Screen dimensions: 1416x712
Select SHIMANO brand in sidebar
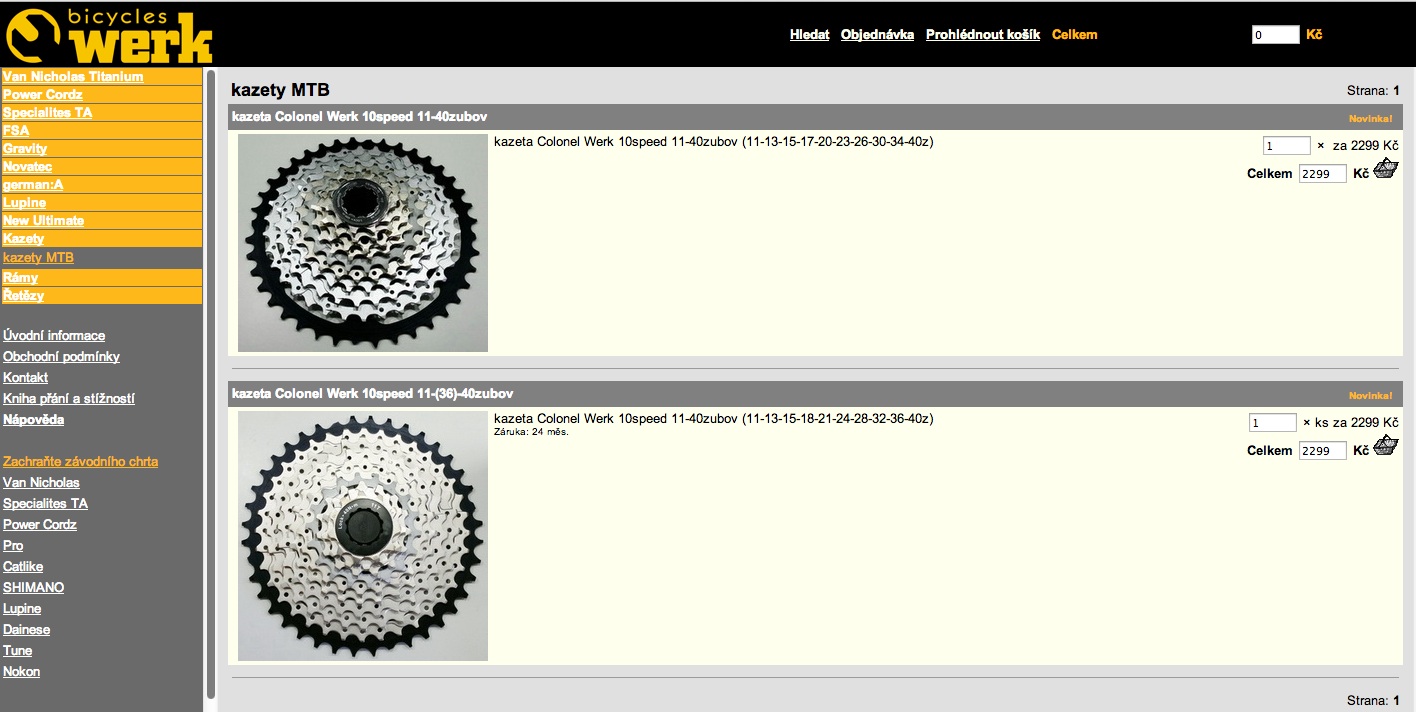coord(33,588)
